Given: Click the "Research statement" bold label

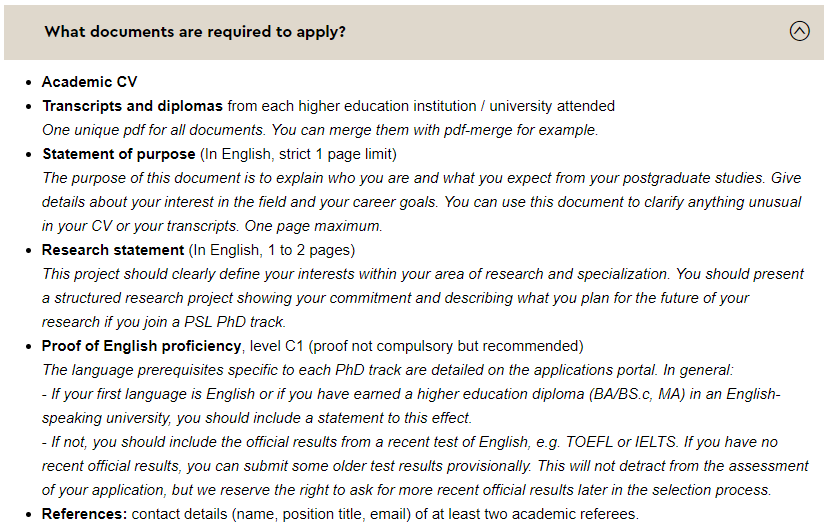Looking at the screenshot, I should click(113, 250).
